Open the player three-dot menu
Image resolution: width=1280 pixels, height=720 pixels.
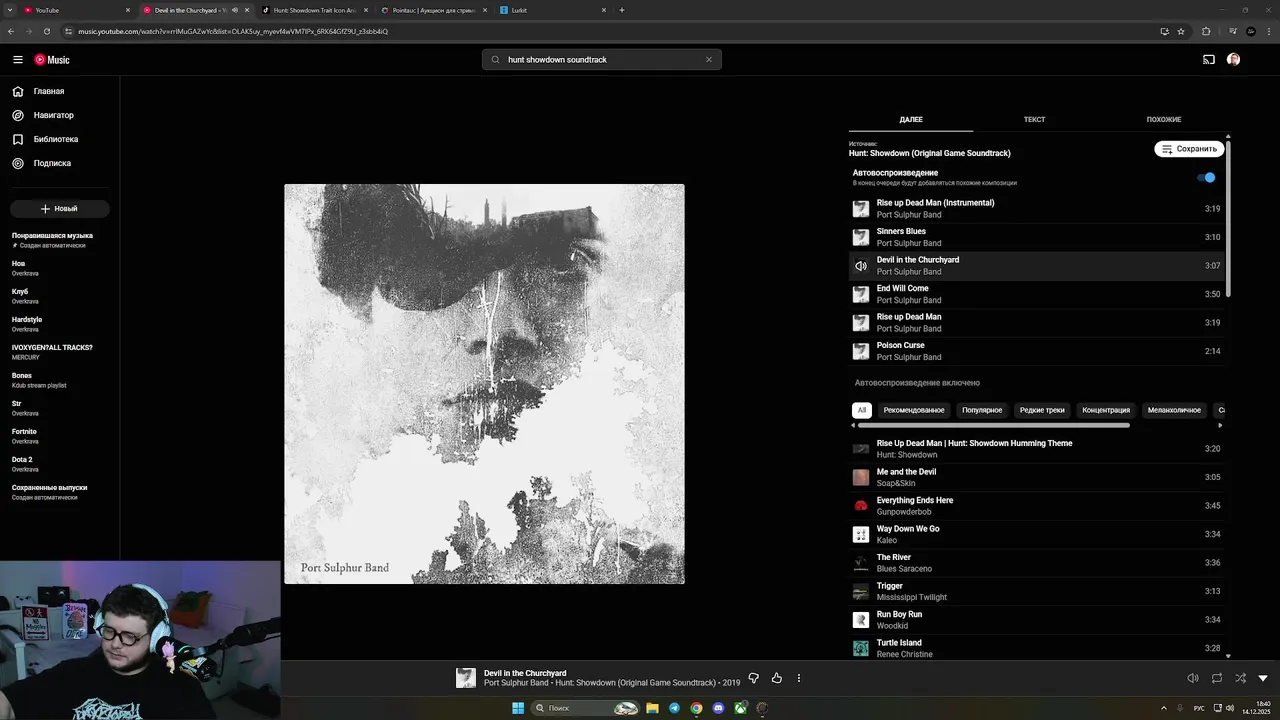[798, 678]
